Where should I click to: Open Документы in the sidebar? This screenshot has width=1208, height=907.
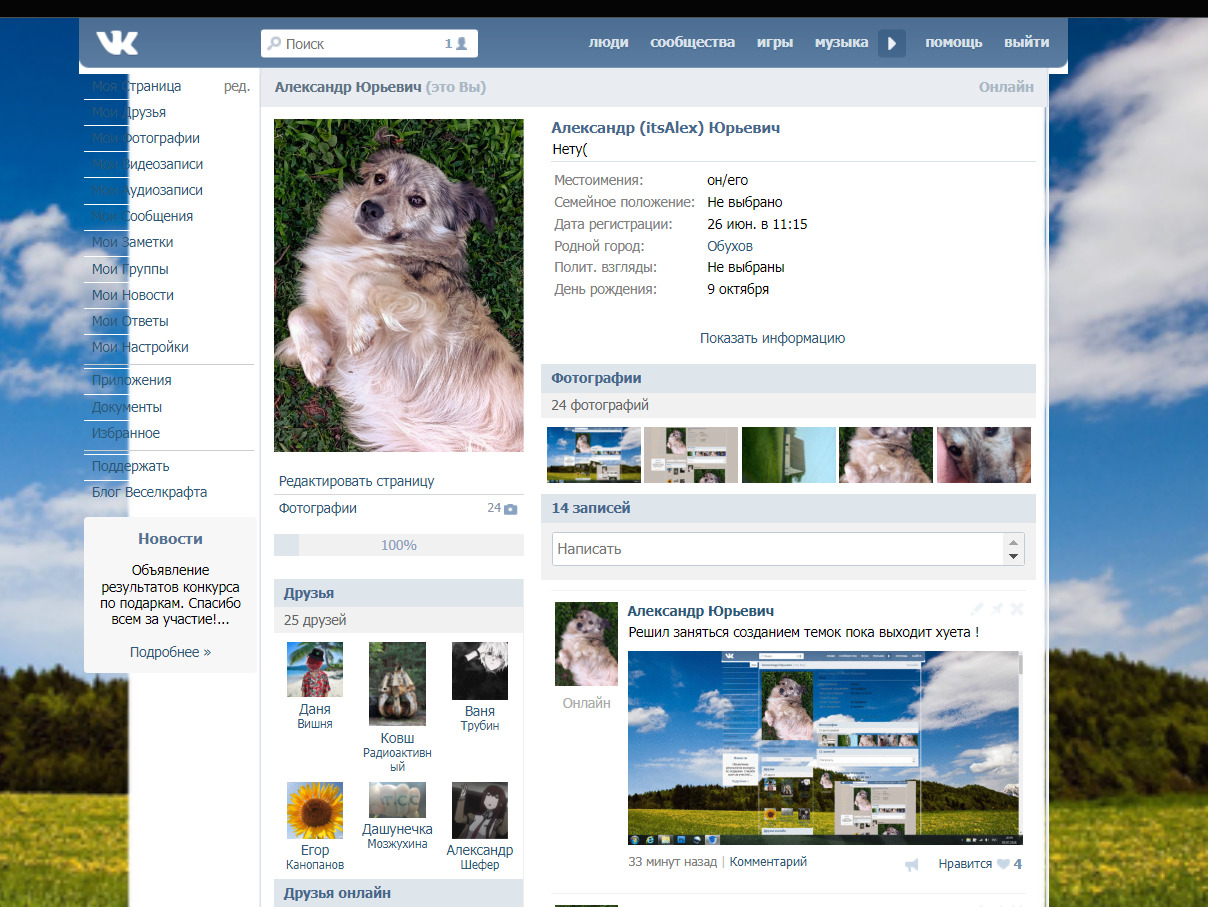click(x=127, y=407)
